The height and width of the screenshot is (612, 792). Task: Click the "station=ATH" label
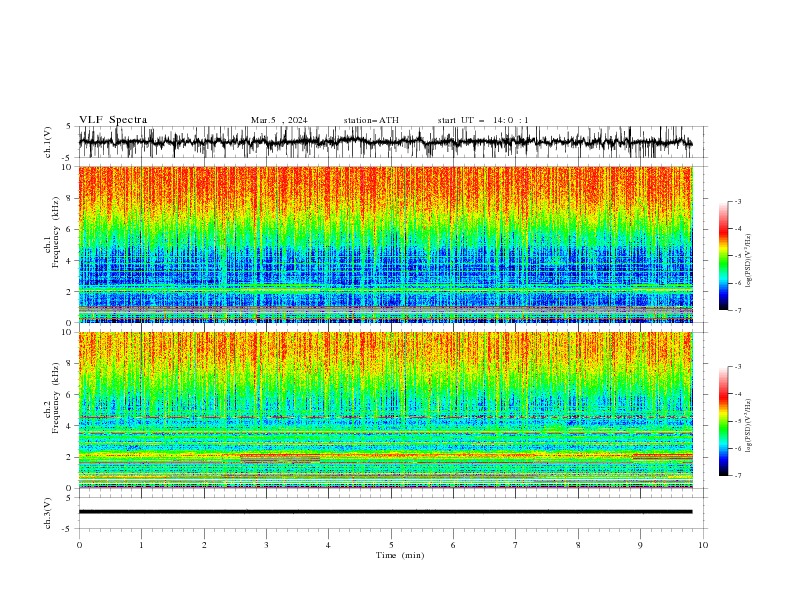click(x=371, y=120)
